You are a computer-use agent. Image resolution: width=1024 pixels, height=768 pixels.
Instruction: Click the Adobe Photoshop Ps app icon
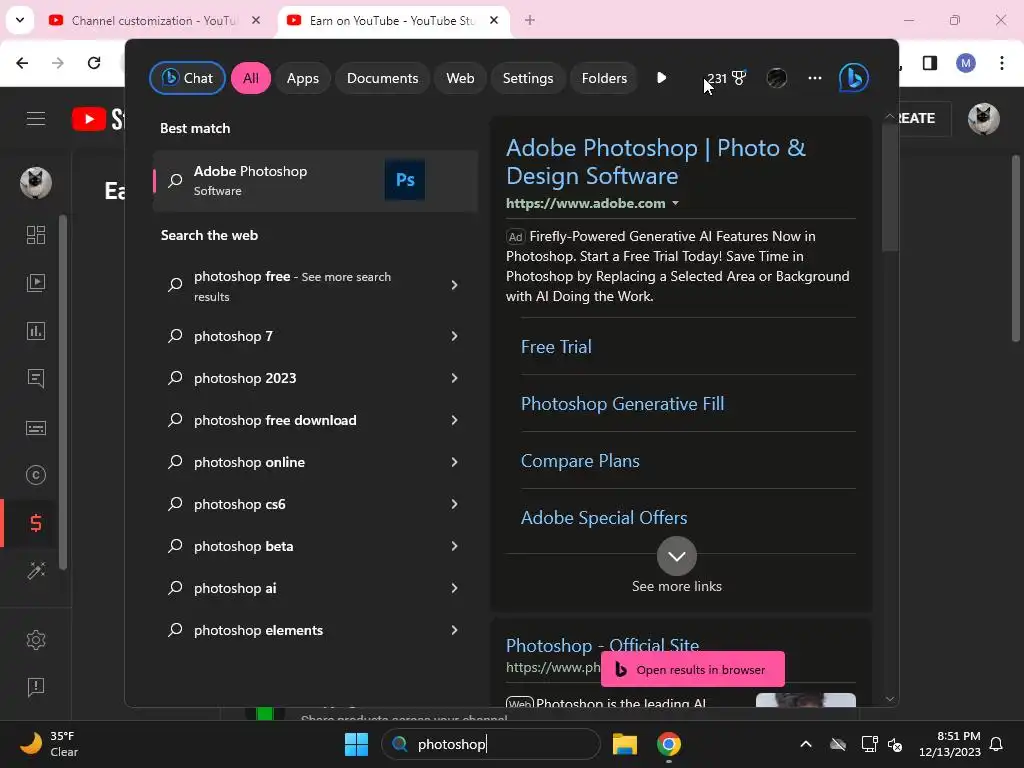405,181
